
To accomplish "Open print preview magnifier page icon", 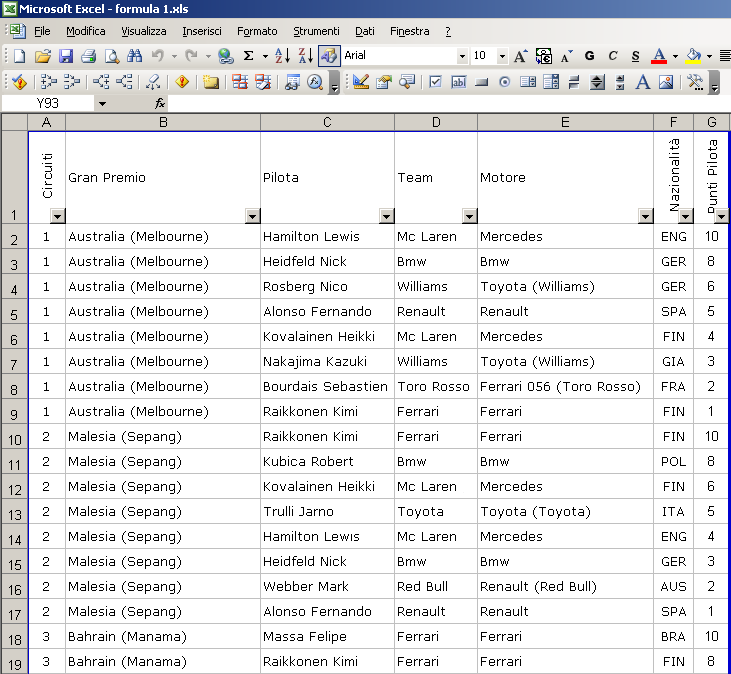I will click(111, 56).
